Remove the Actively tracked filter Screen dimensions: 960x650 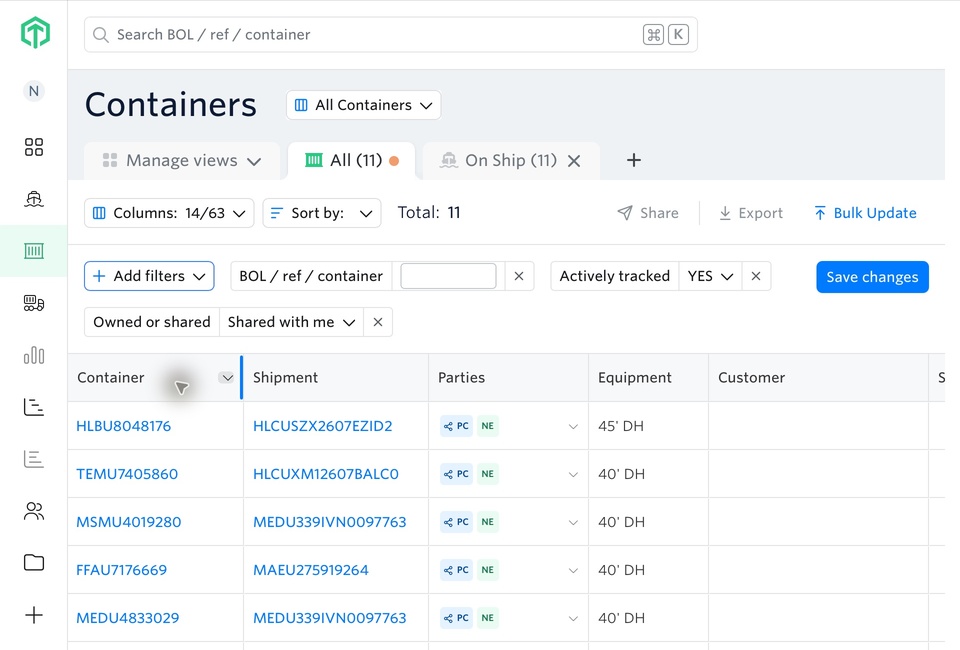click(x=756, y=276)
